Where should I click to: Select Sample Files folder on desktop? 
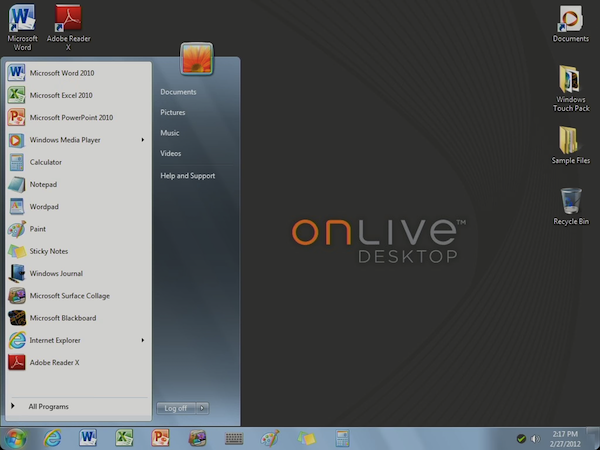(x=571, y=145)
